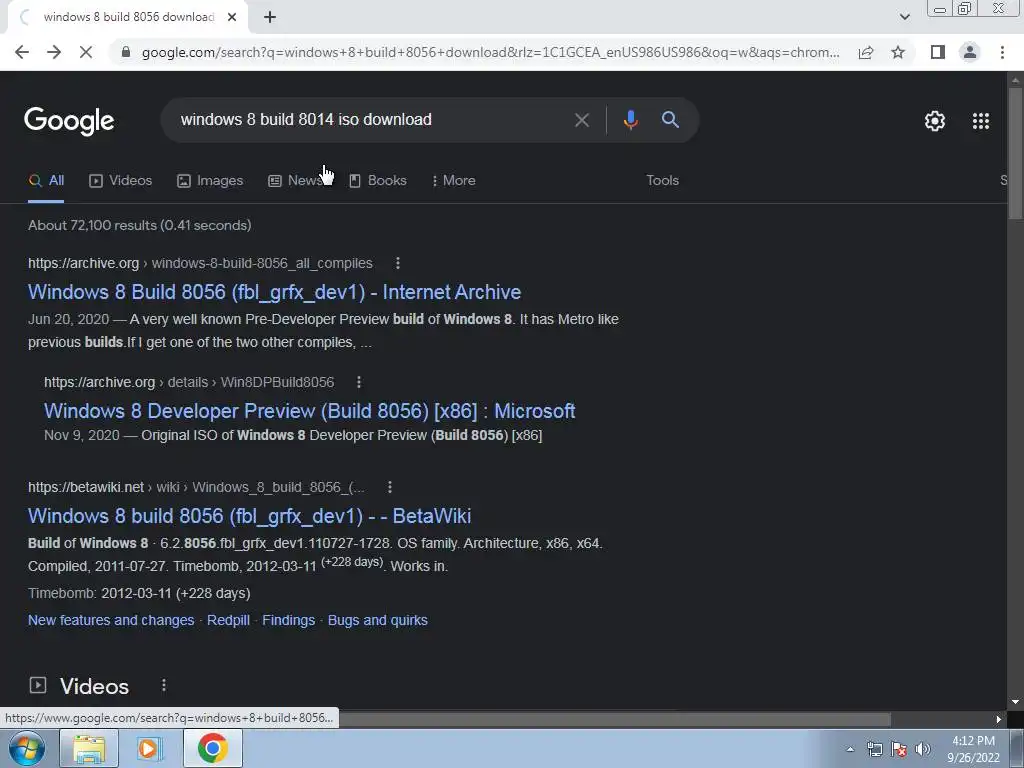Click the About 72,100 results text

click(x=140, y=225)
